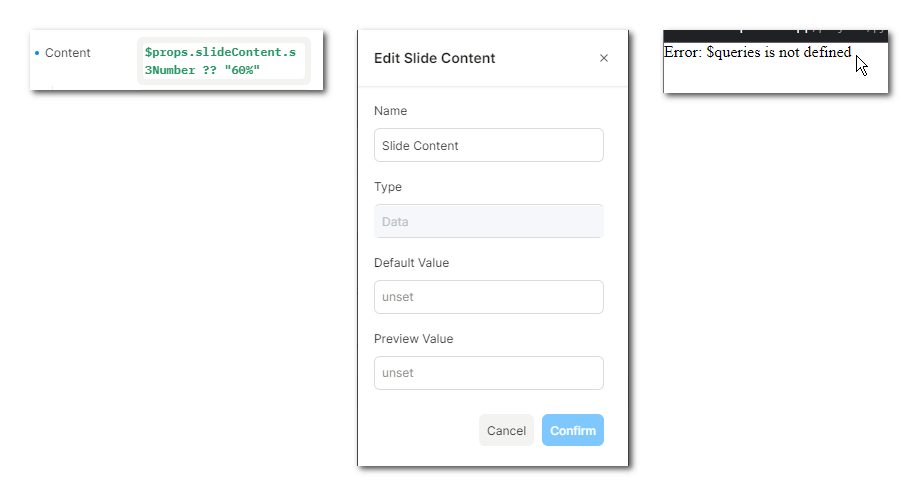Close the Edit Slide Content dialog
Image resolution: width=919 pixels, height=497 pixels.
pyautogui.click(x=603, y=58)
